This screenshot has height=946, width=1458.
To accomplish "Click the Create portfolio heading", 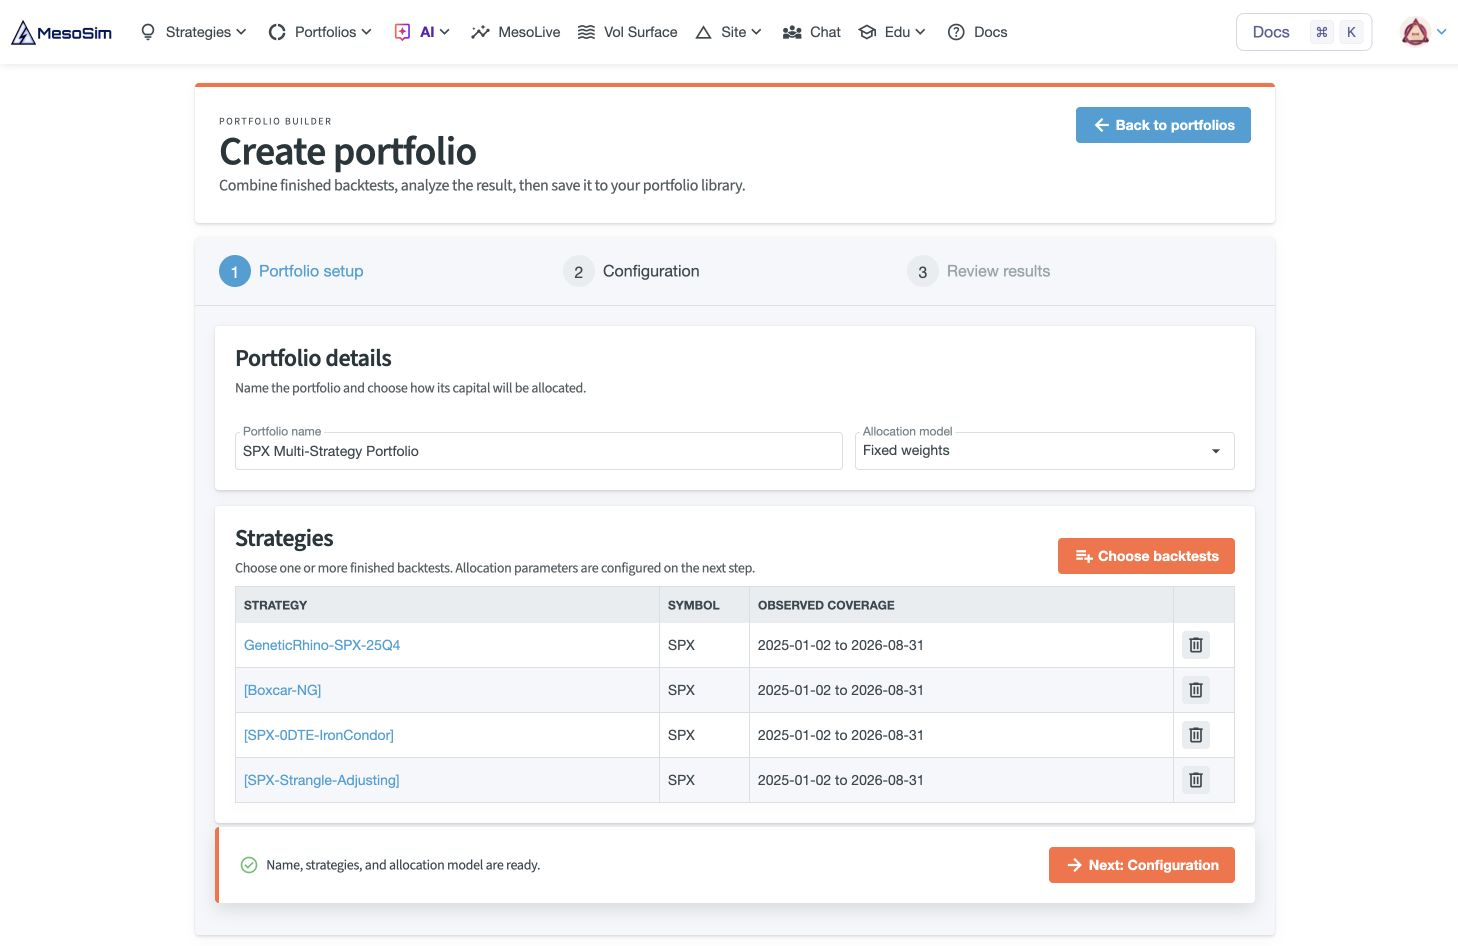I will (x=348, y=152).
